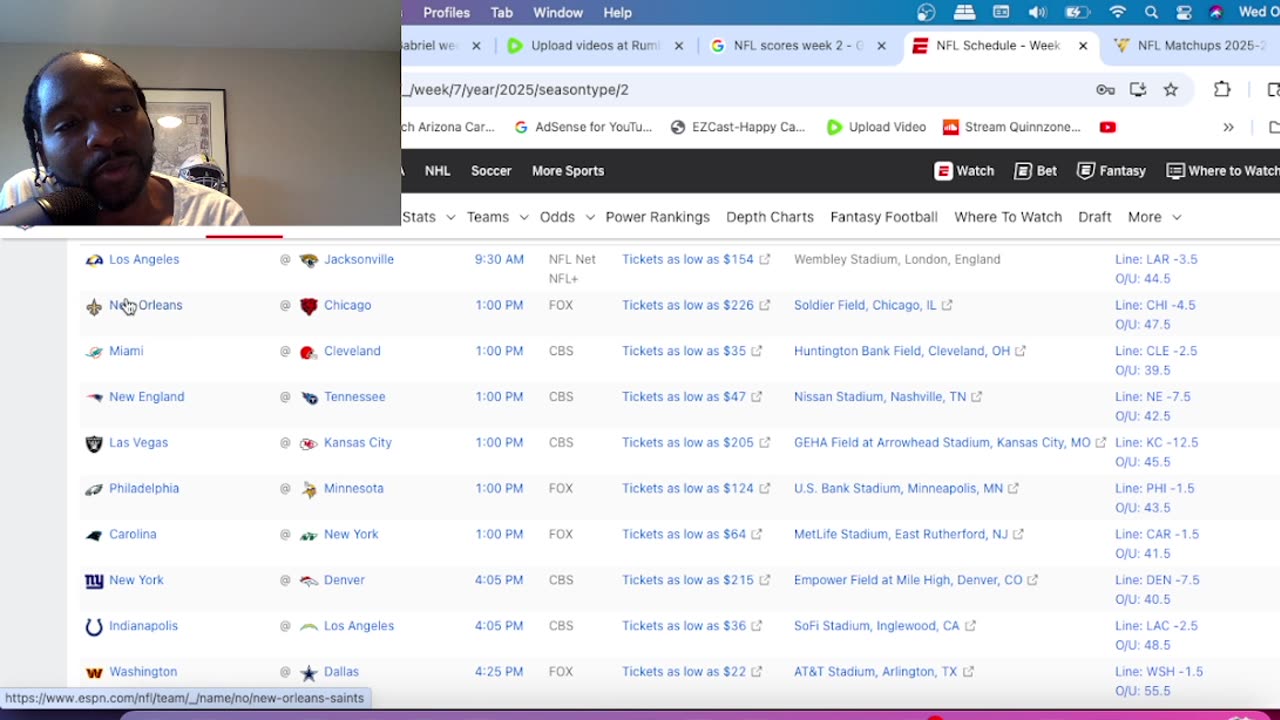Click the Las Vegas Raiders logo

[94, 443]
